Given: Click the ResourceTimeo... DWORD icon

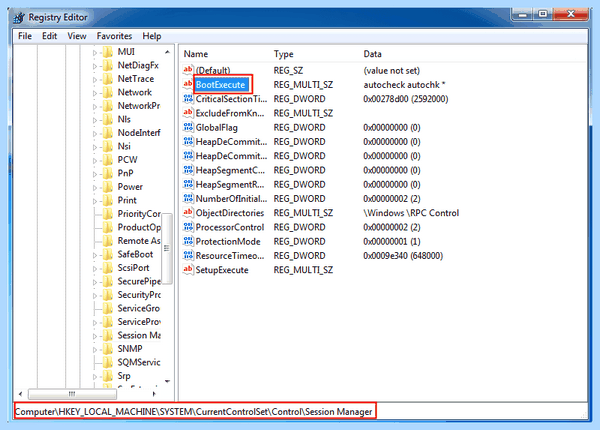Looking at the screenshot, I should 188,255.
